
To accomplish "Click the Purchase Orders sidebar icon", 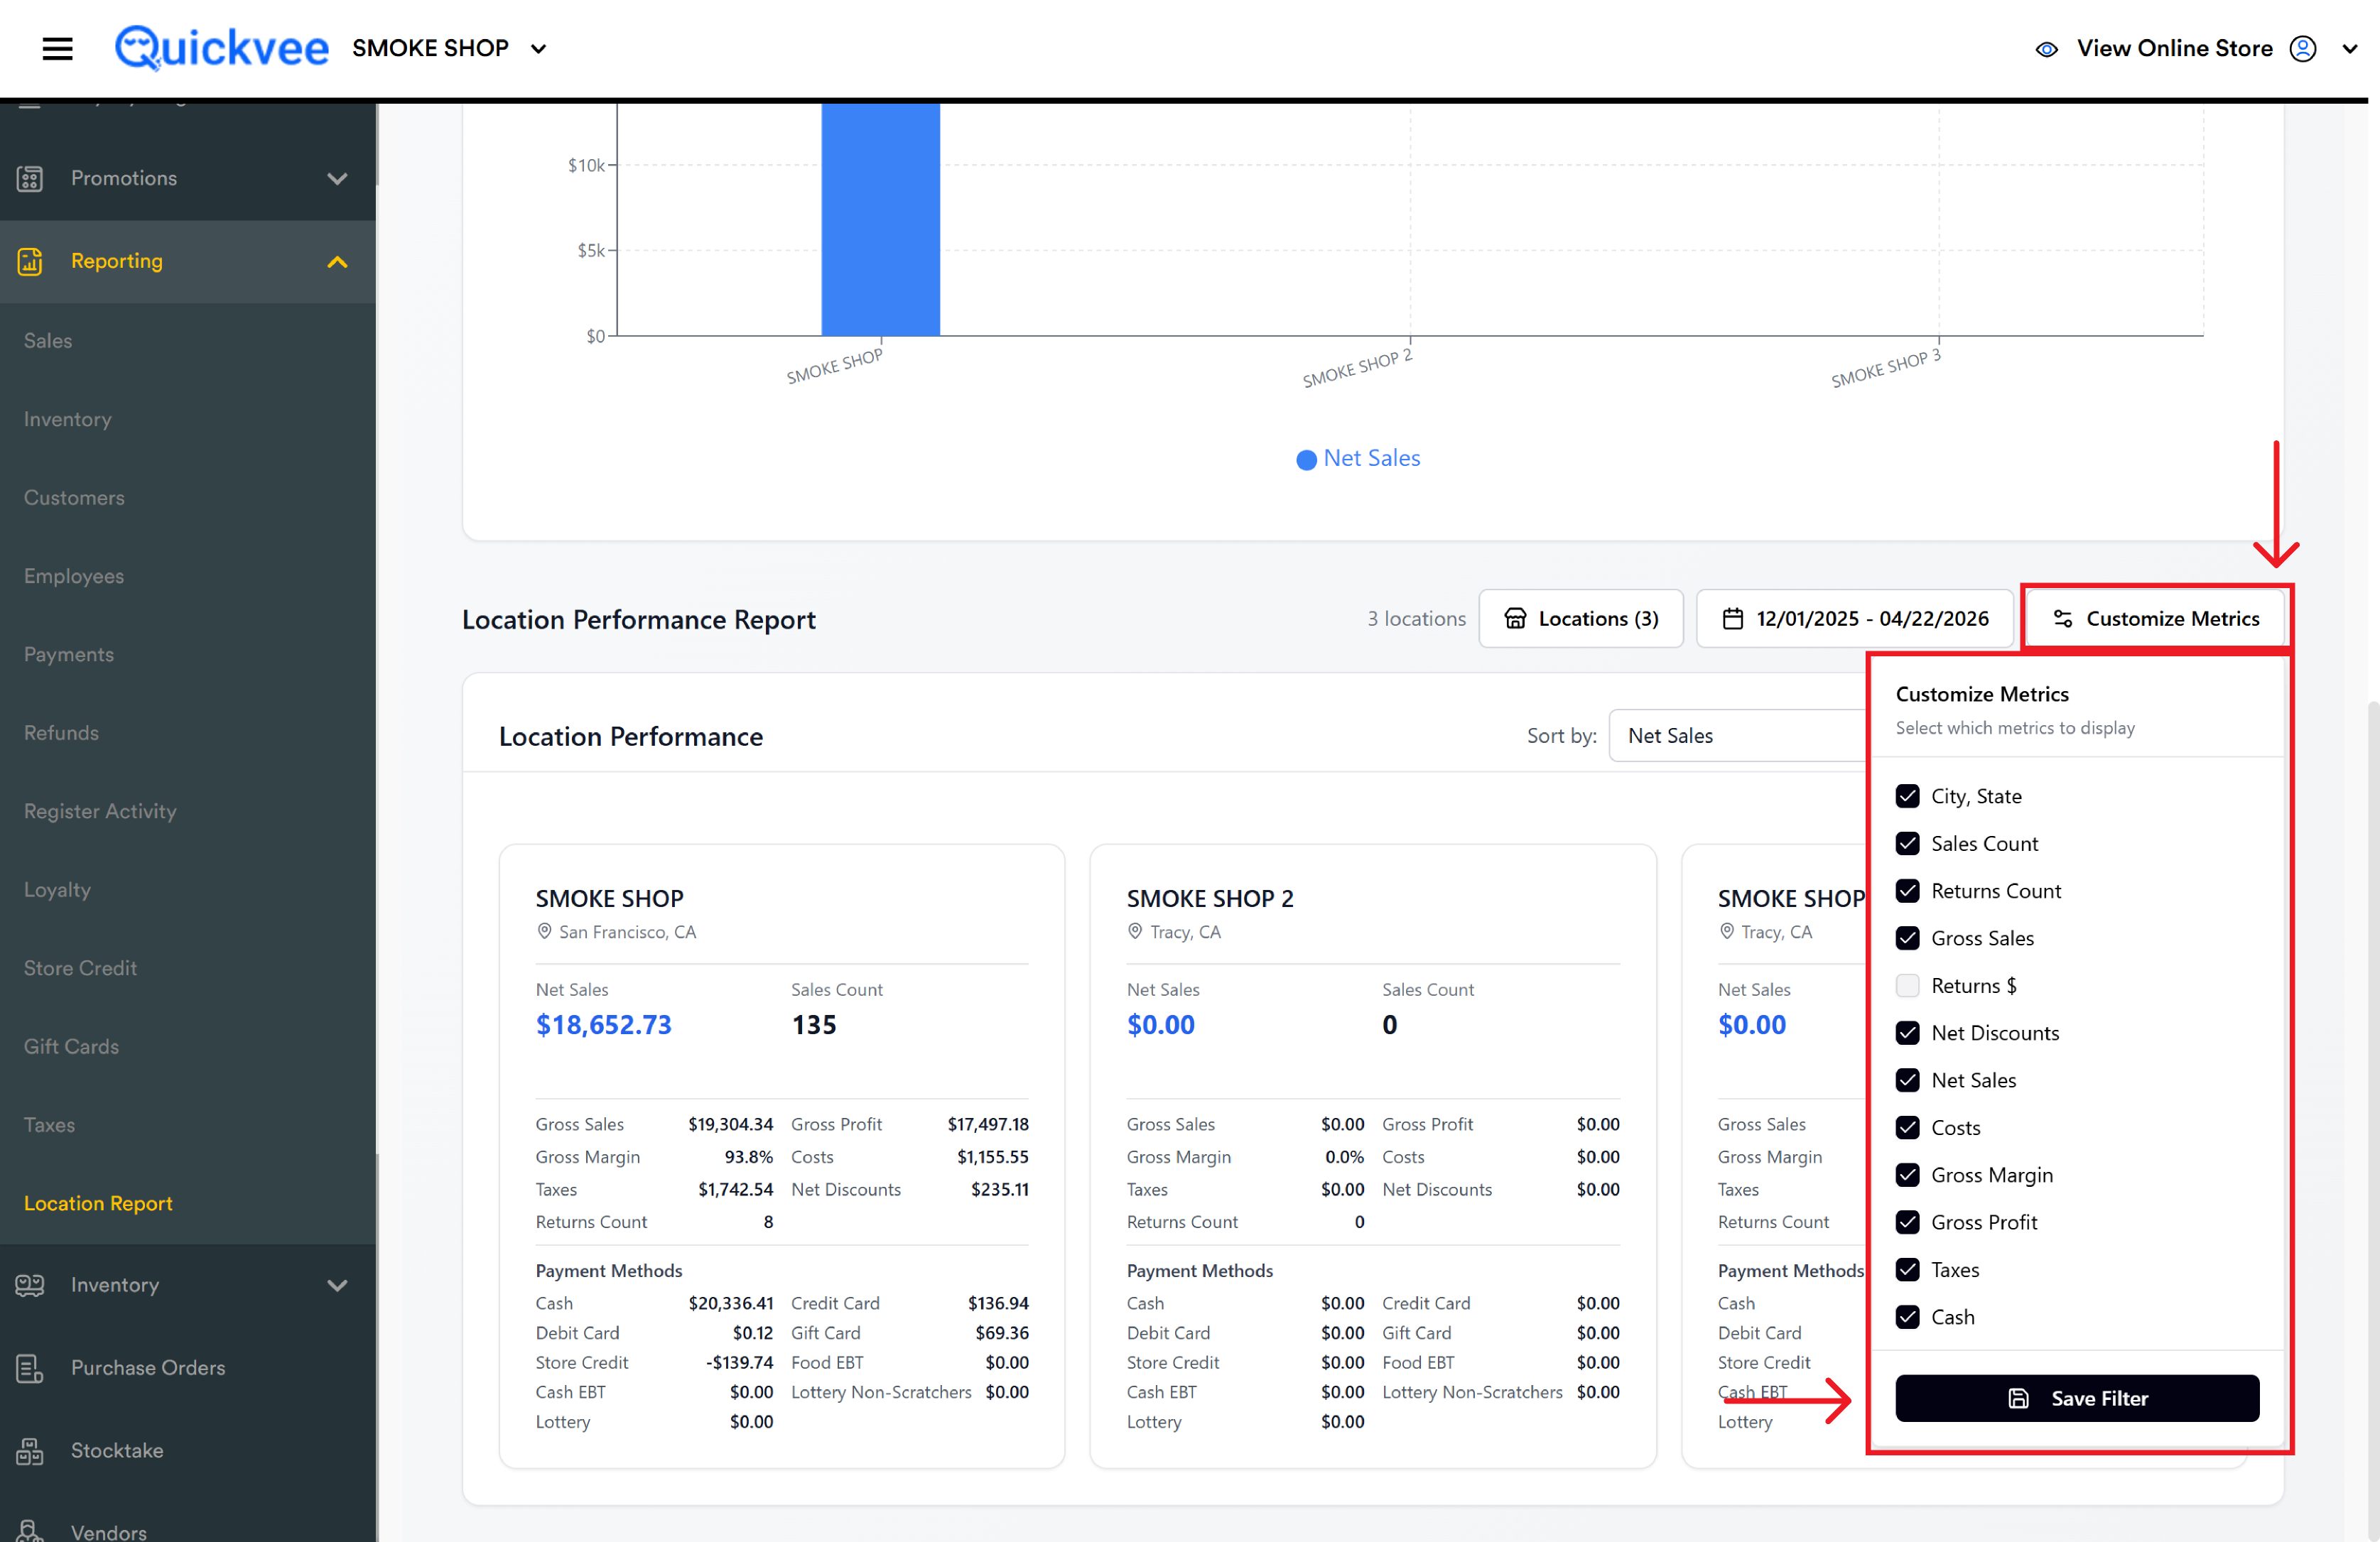I will (x=30, y=1367).
